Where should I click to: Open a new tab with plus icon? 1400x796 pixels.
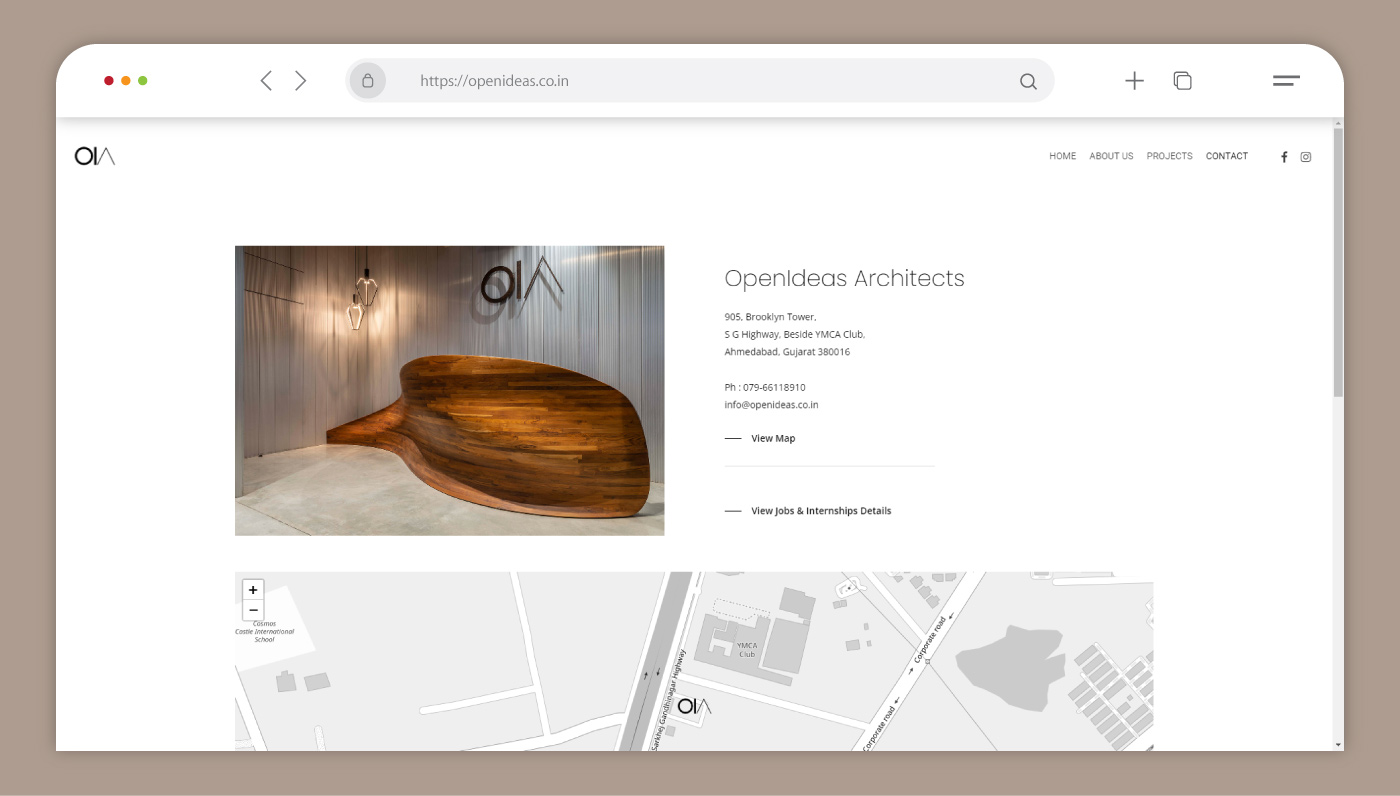coord(1134,81)
